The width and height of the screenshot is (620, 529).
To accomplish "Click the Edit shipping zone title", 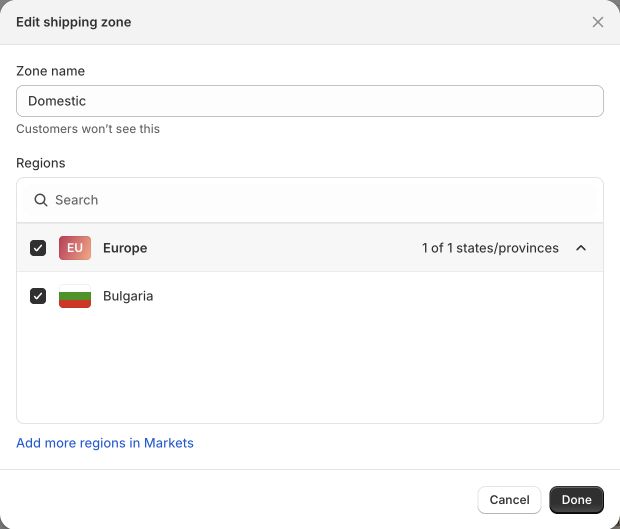I will 74,22.
